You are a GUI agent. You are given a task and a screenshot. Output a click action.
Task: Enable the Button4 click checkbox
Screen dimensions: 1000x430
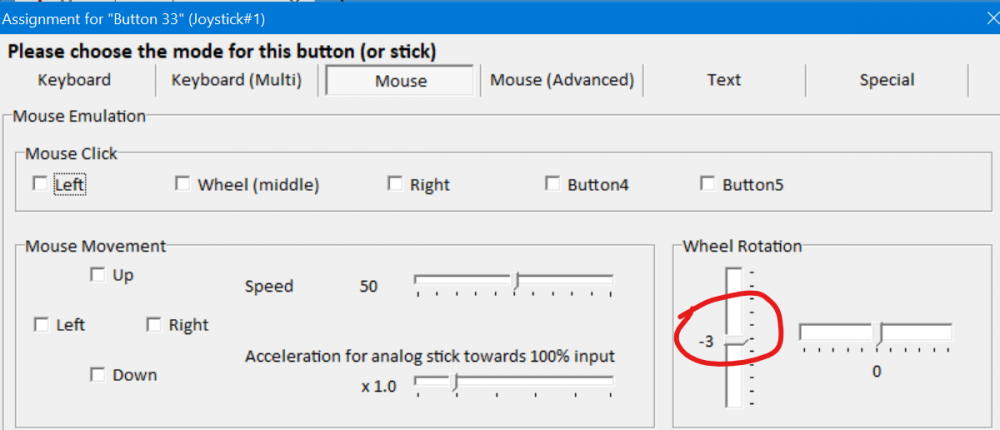(x=552, y=184)
